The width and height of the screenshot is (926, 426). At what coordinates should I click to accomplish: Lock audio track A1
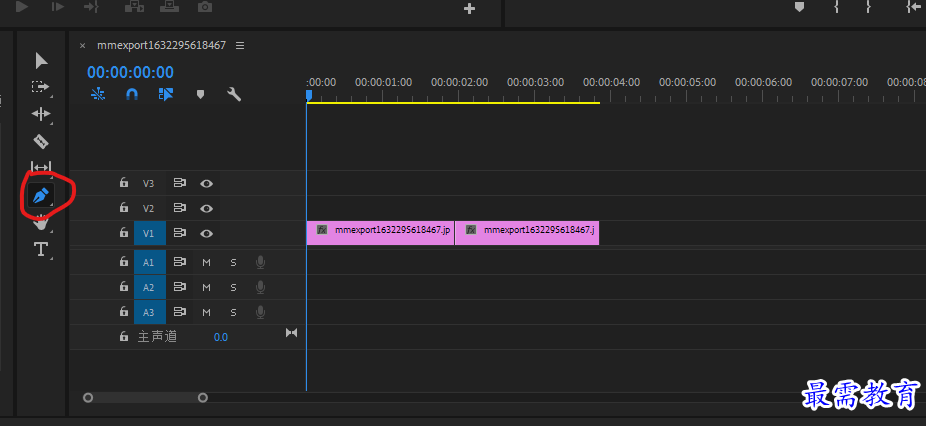(x=123, y=261)
